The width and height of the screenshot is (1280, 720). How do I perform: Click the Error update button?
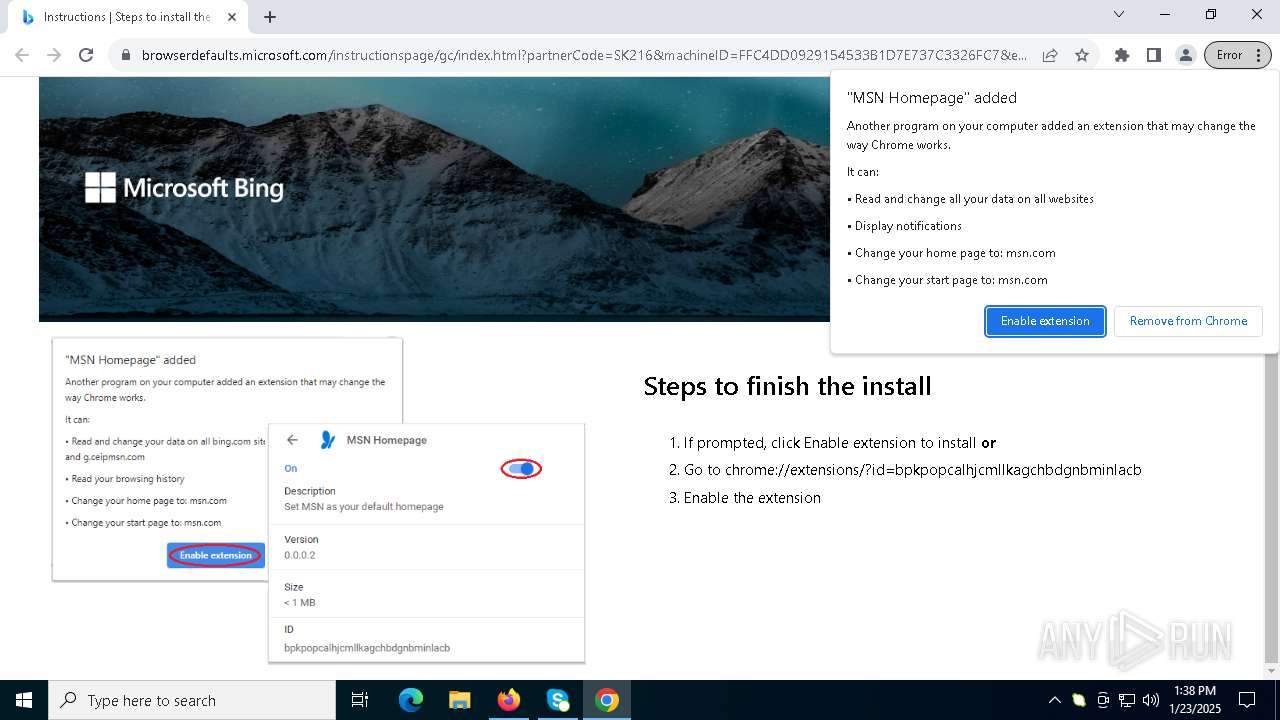click(1229, 55)
